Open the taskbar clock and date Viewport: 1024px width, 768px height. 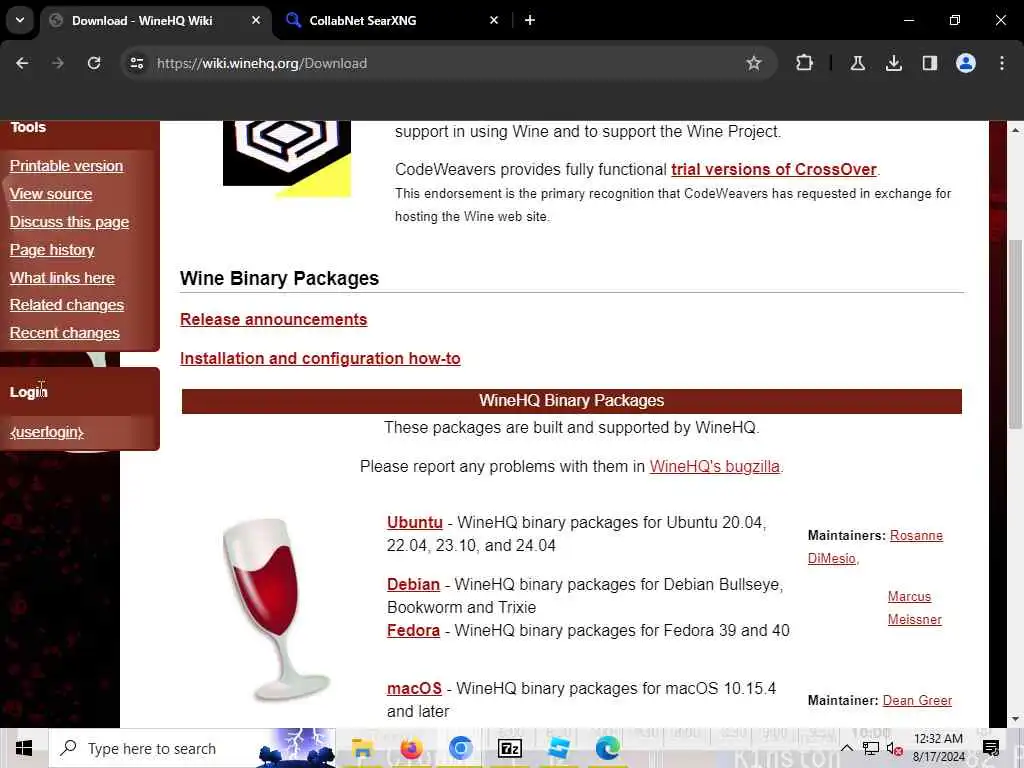[938, 748]
